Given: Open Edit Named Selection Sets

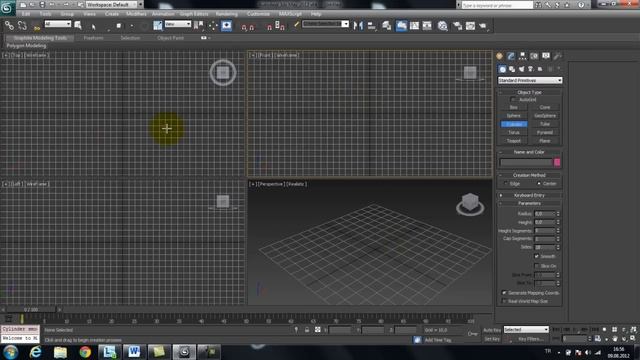Looking at the screenshot, I should pos(297,25).
